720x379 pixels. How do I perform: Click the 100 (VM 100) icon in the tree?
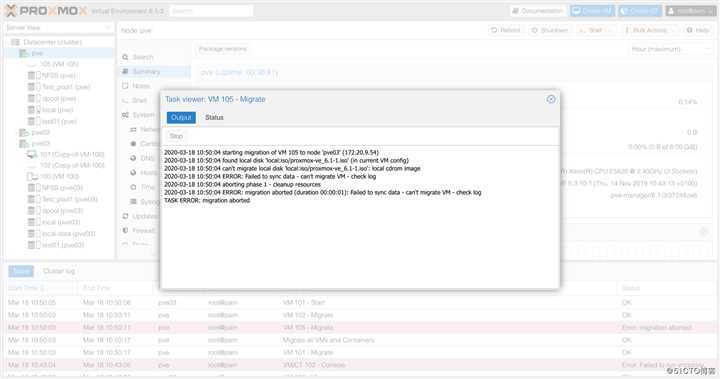pyautogui.click(x=32, y=176)
